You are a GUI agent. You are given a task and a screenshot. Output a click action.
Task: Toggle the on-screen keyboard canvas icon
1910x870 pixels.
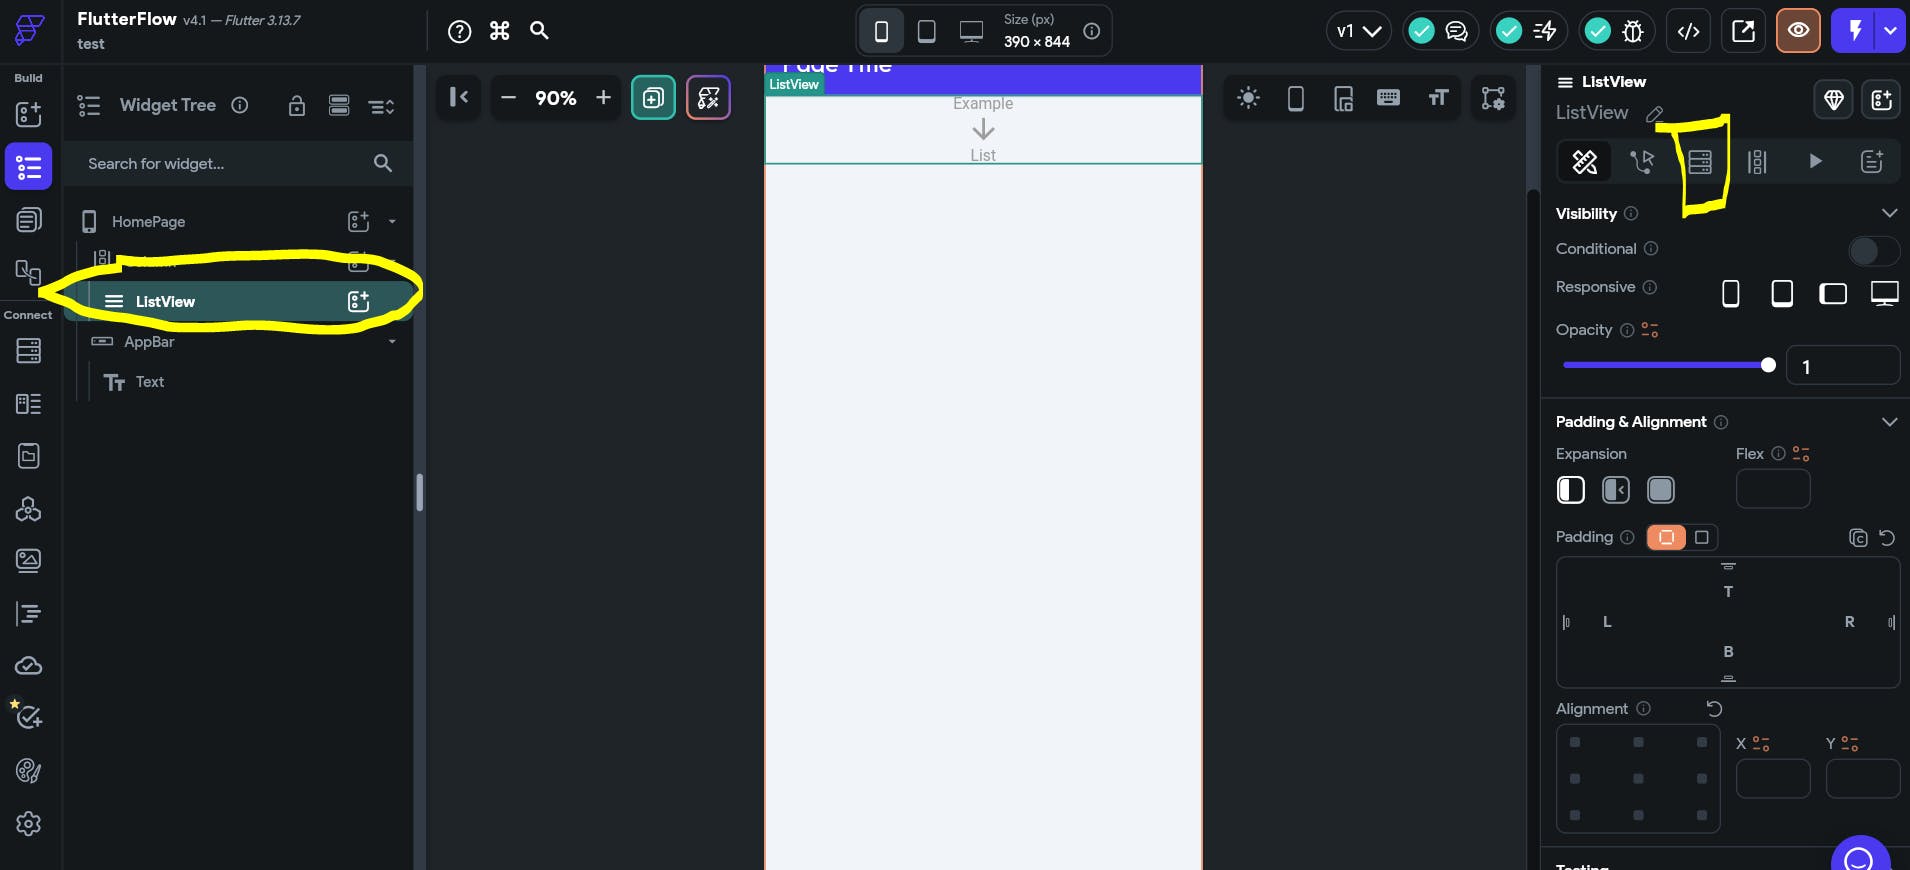click(1388, 98)
